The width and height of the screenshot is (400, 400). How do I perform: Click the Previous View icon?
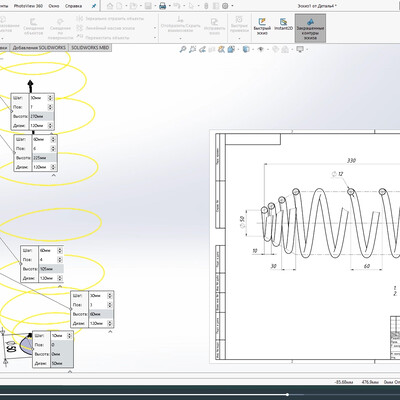coord(202,50)
